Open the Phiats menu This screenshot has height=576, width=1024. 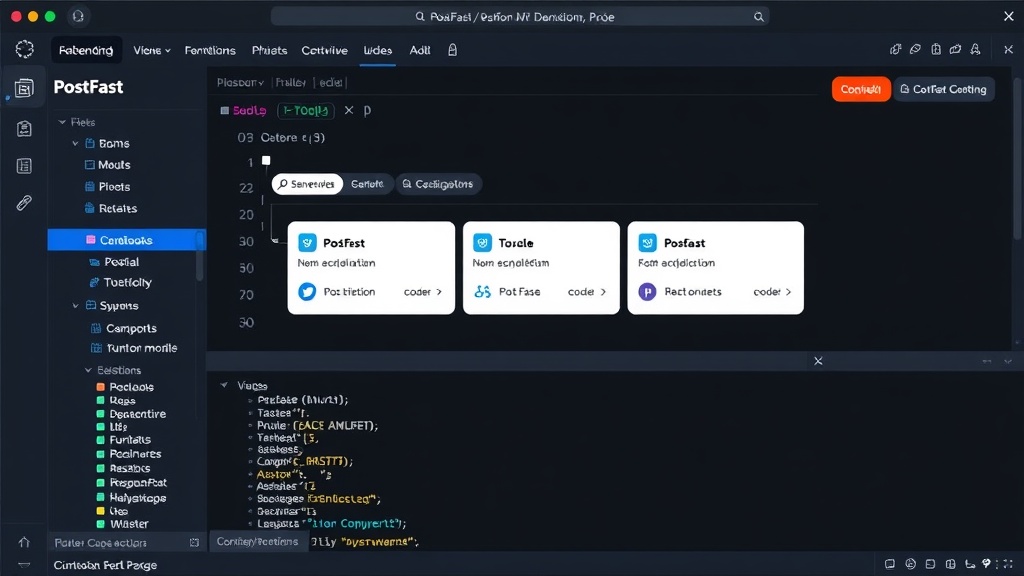pyautogui.click(x=269, y=50)
